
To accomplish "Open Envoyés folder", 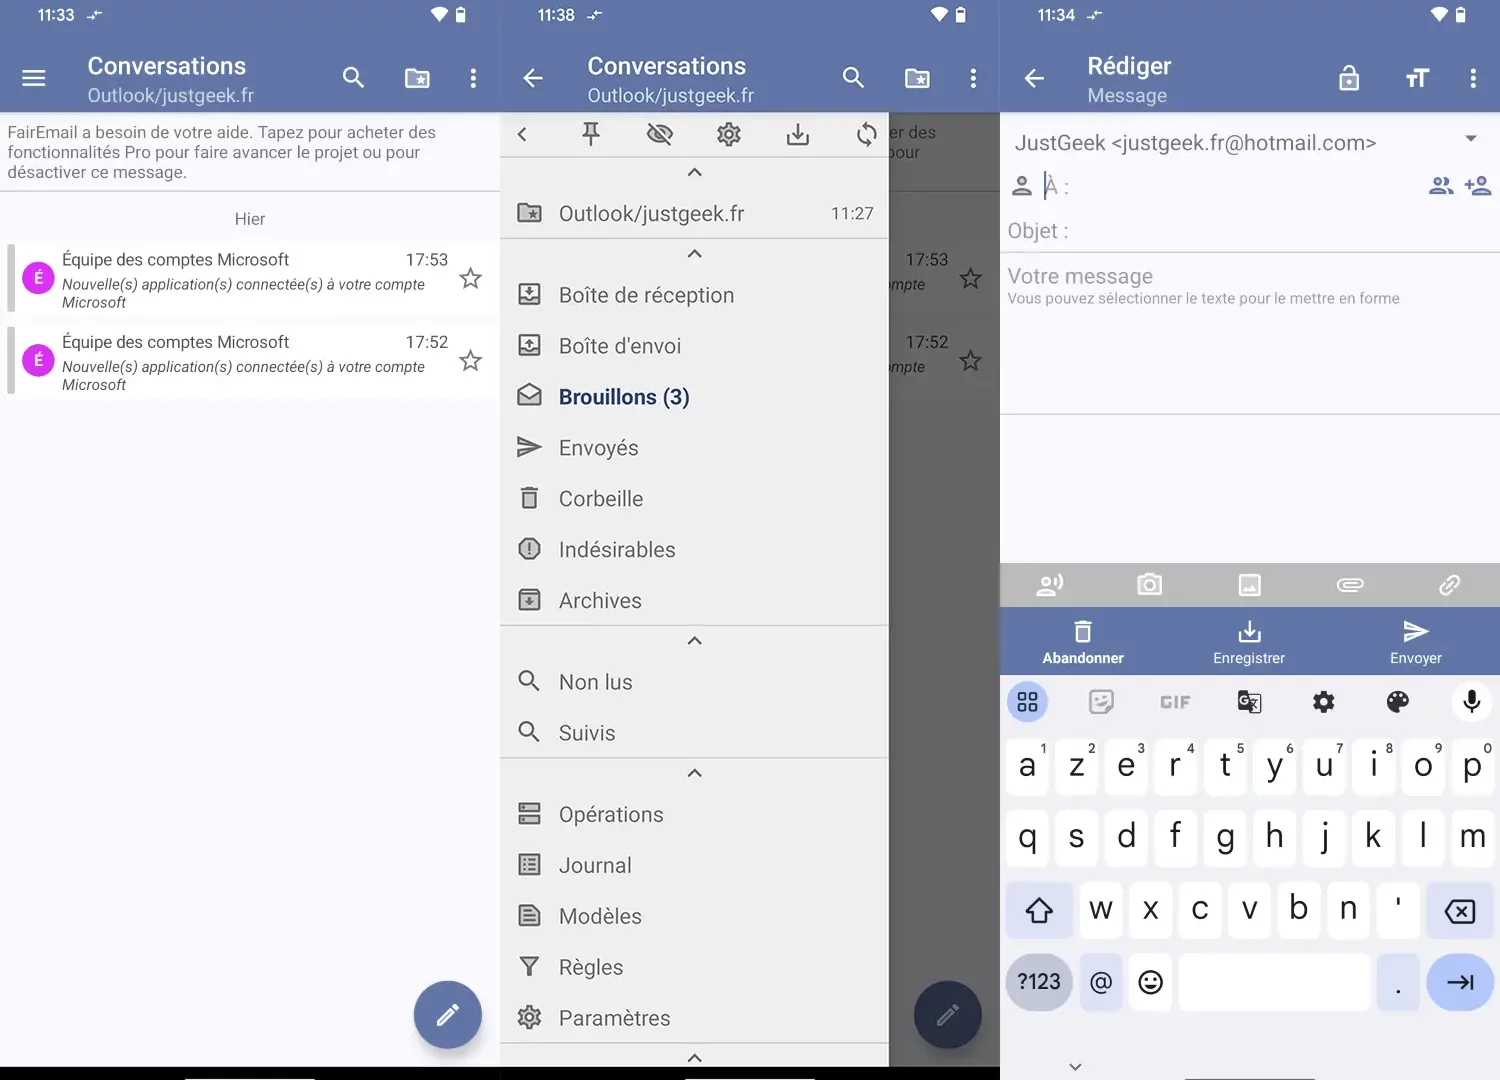I will pyautogui.click(x=695, y=448).
